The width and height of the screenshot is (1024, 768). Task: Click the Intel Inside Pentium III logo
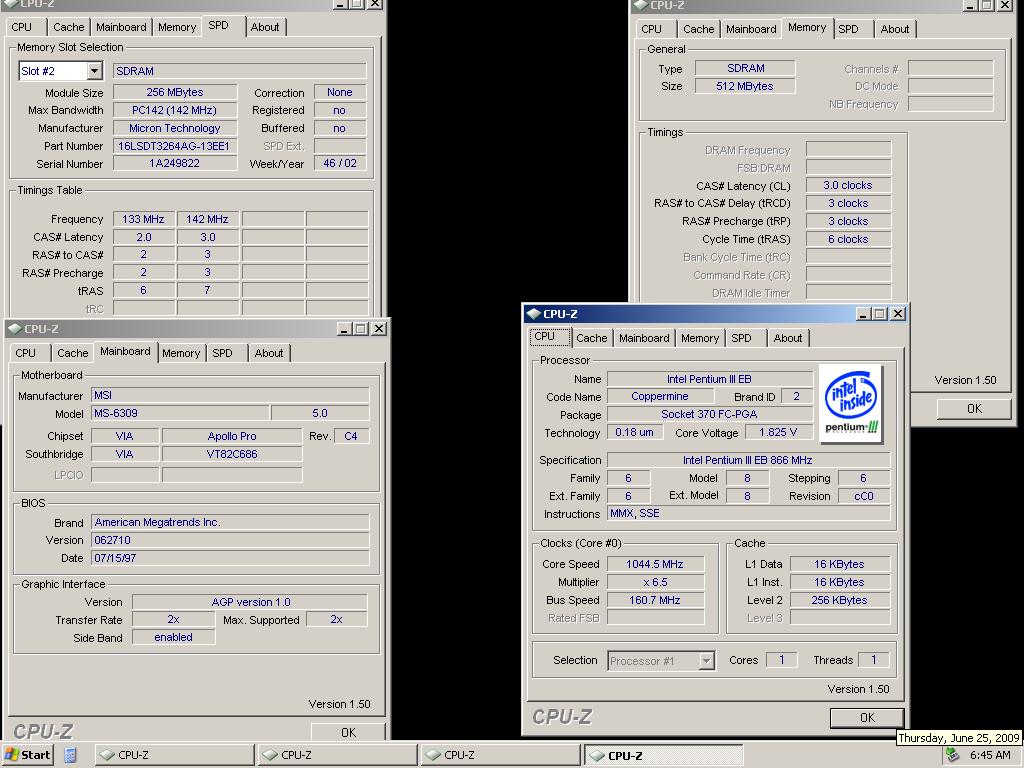point(851,403)
